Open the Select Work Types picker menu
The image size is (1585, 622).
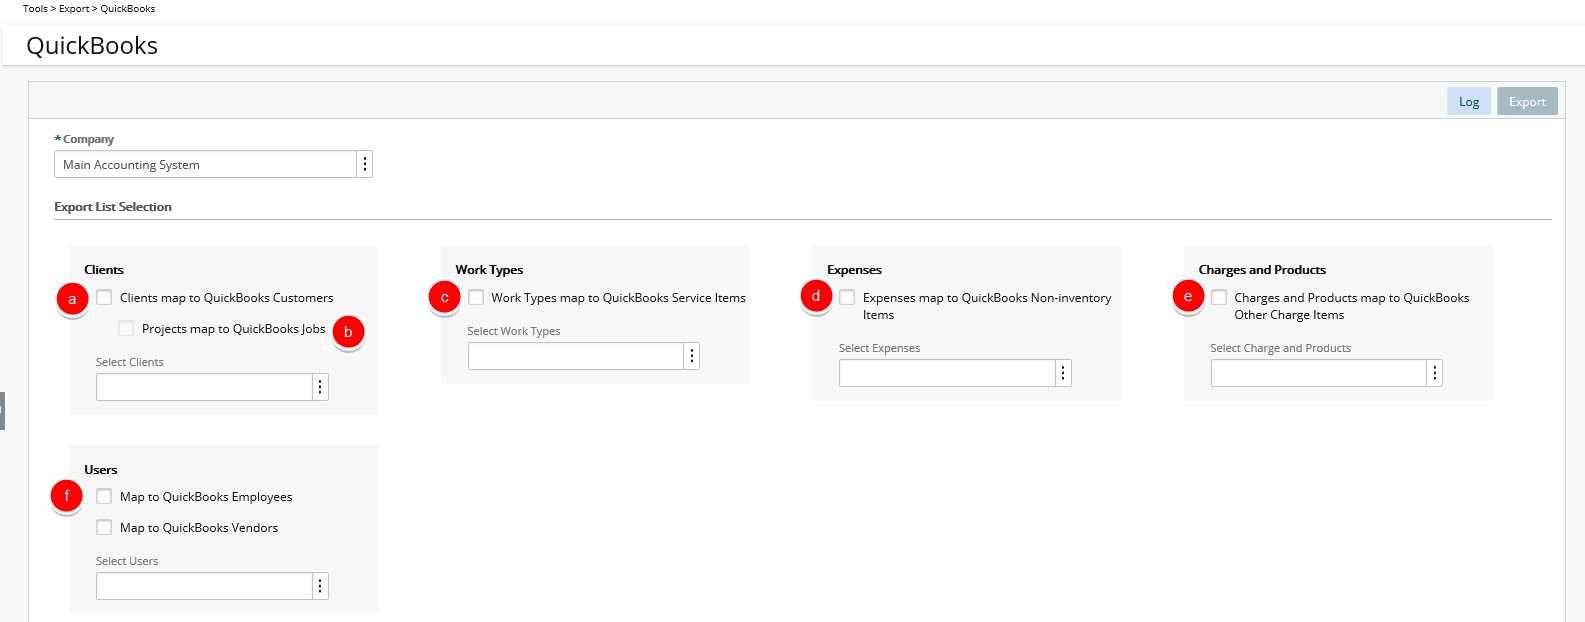(x=692, y=356)
